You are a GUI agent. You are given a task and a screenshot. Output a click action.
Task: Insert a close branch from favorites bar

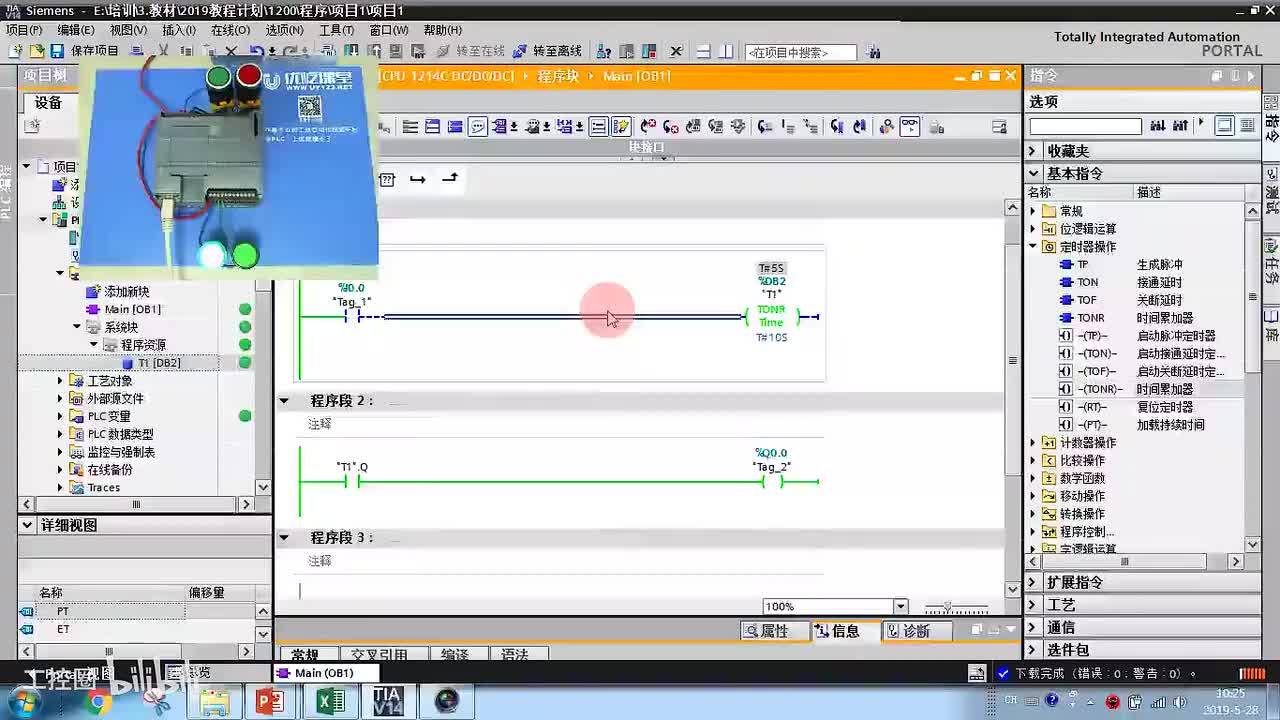(450, 179)
